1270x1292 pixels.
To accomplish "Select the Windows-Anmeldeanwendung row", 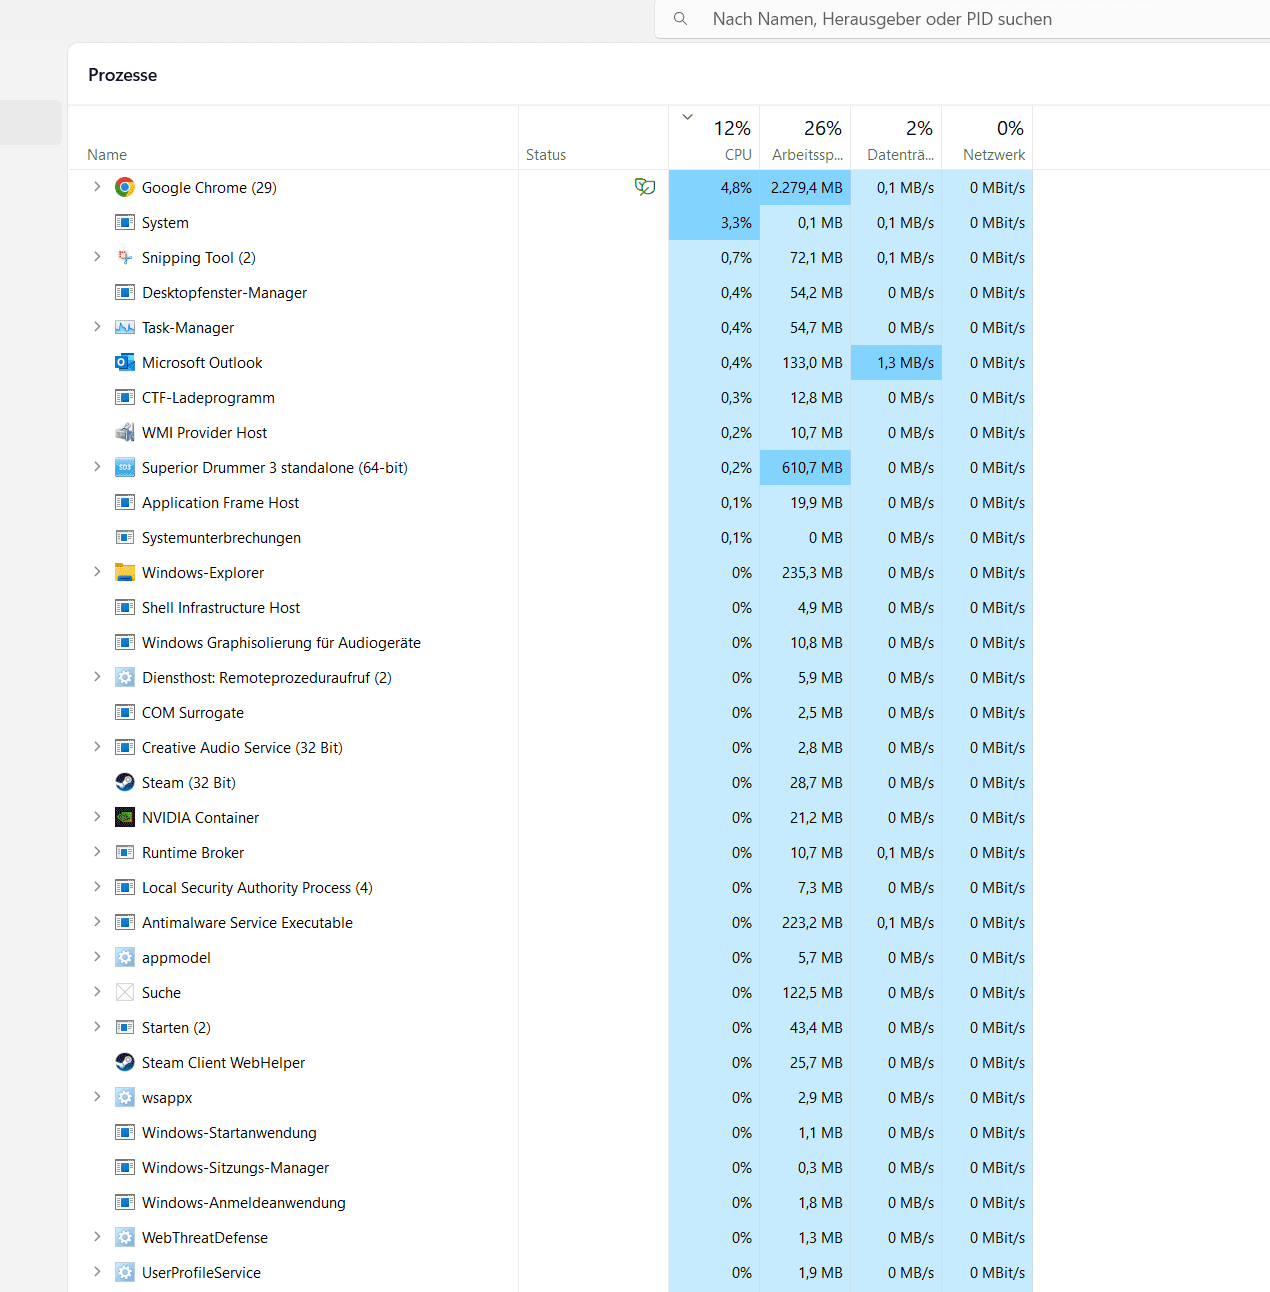I will point(550,1202).
